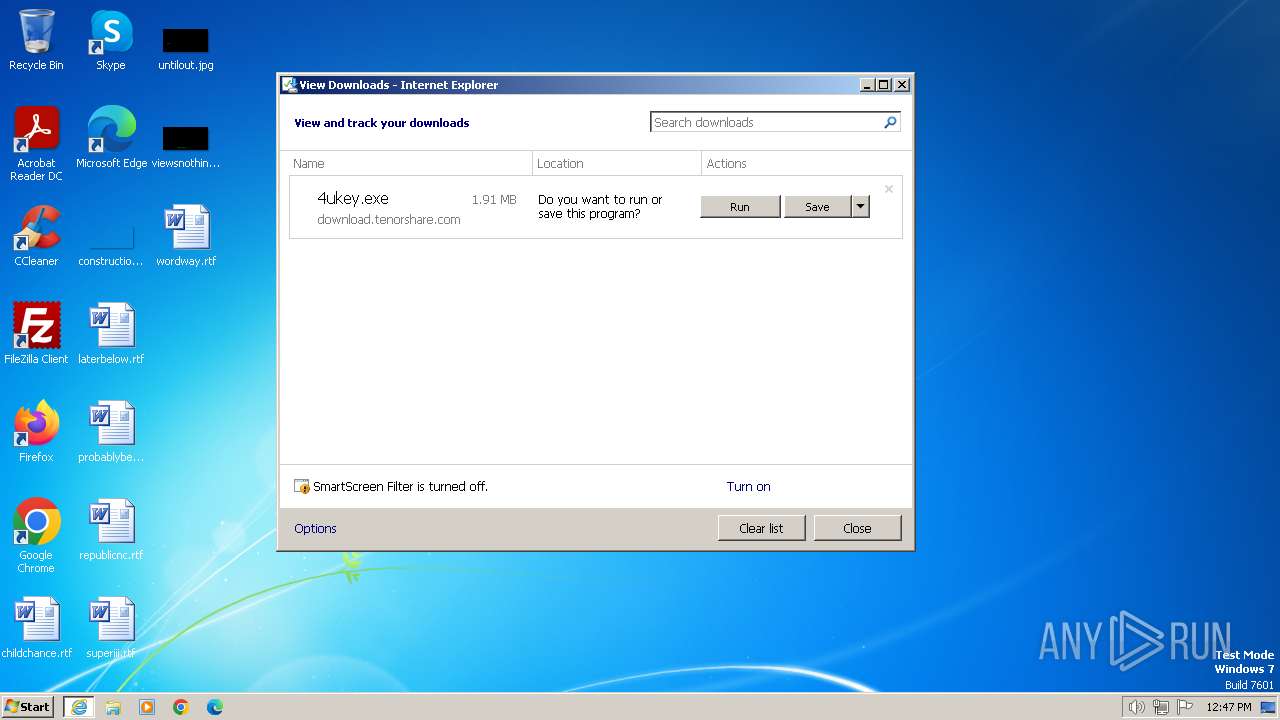The height and width of the screenshot is (720, 1280).
Task: Select the viewsnothin... desktop file
Action: click(186, 146)
